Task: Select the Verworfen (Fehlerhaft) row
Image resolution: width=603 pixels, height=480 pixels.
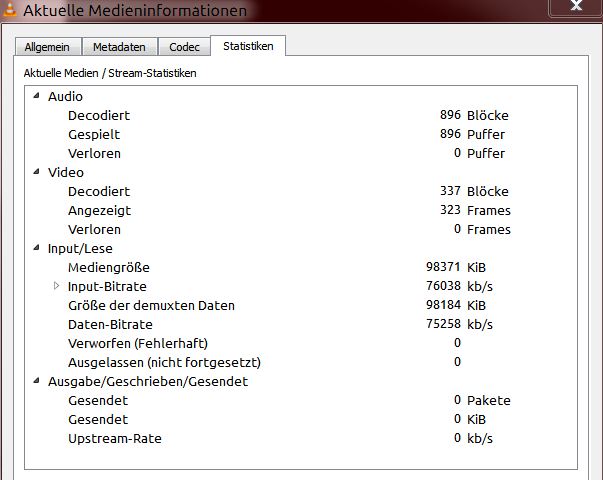Action: click(301, 343)
